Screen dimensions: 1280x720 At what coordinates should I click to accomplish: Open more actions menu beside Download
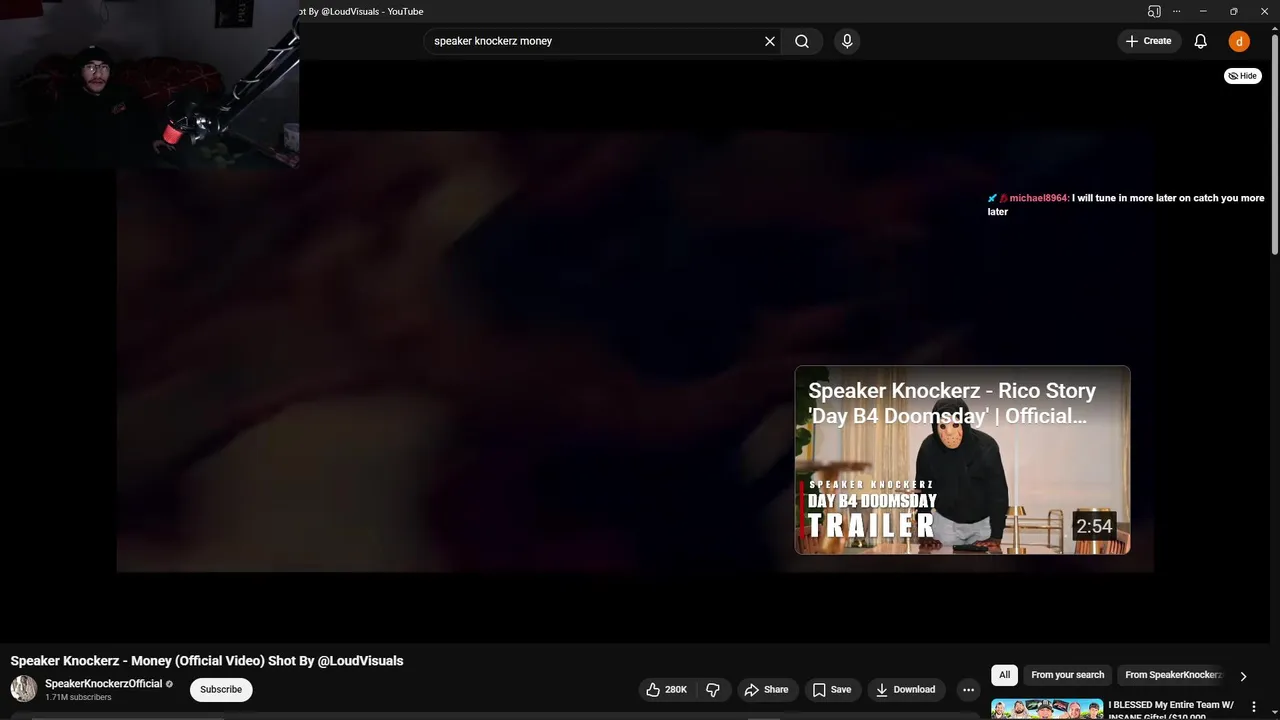[x=968, y=689]
